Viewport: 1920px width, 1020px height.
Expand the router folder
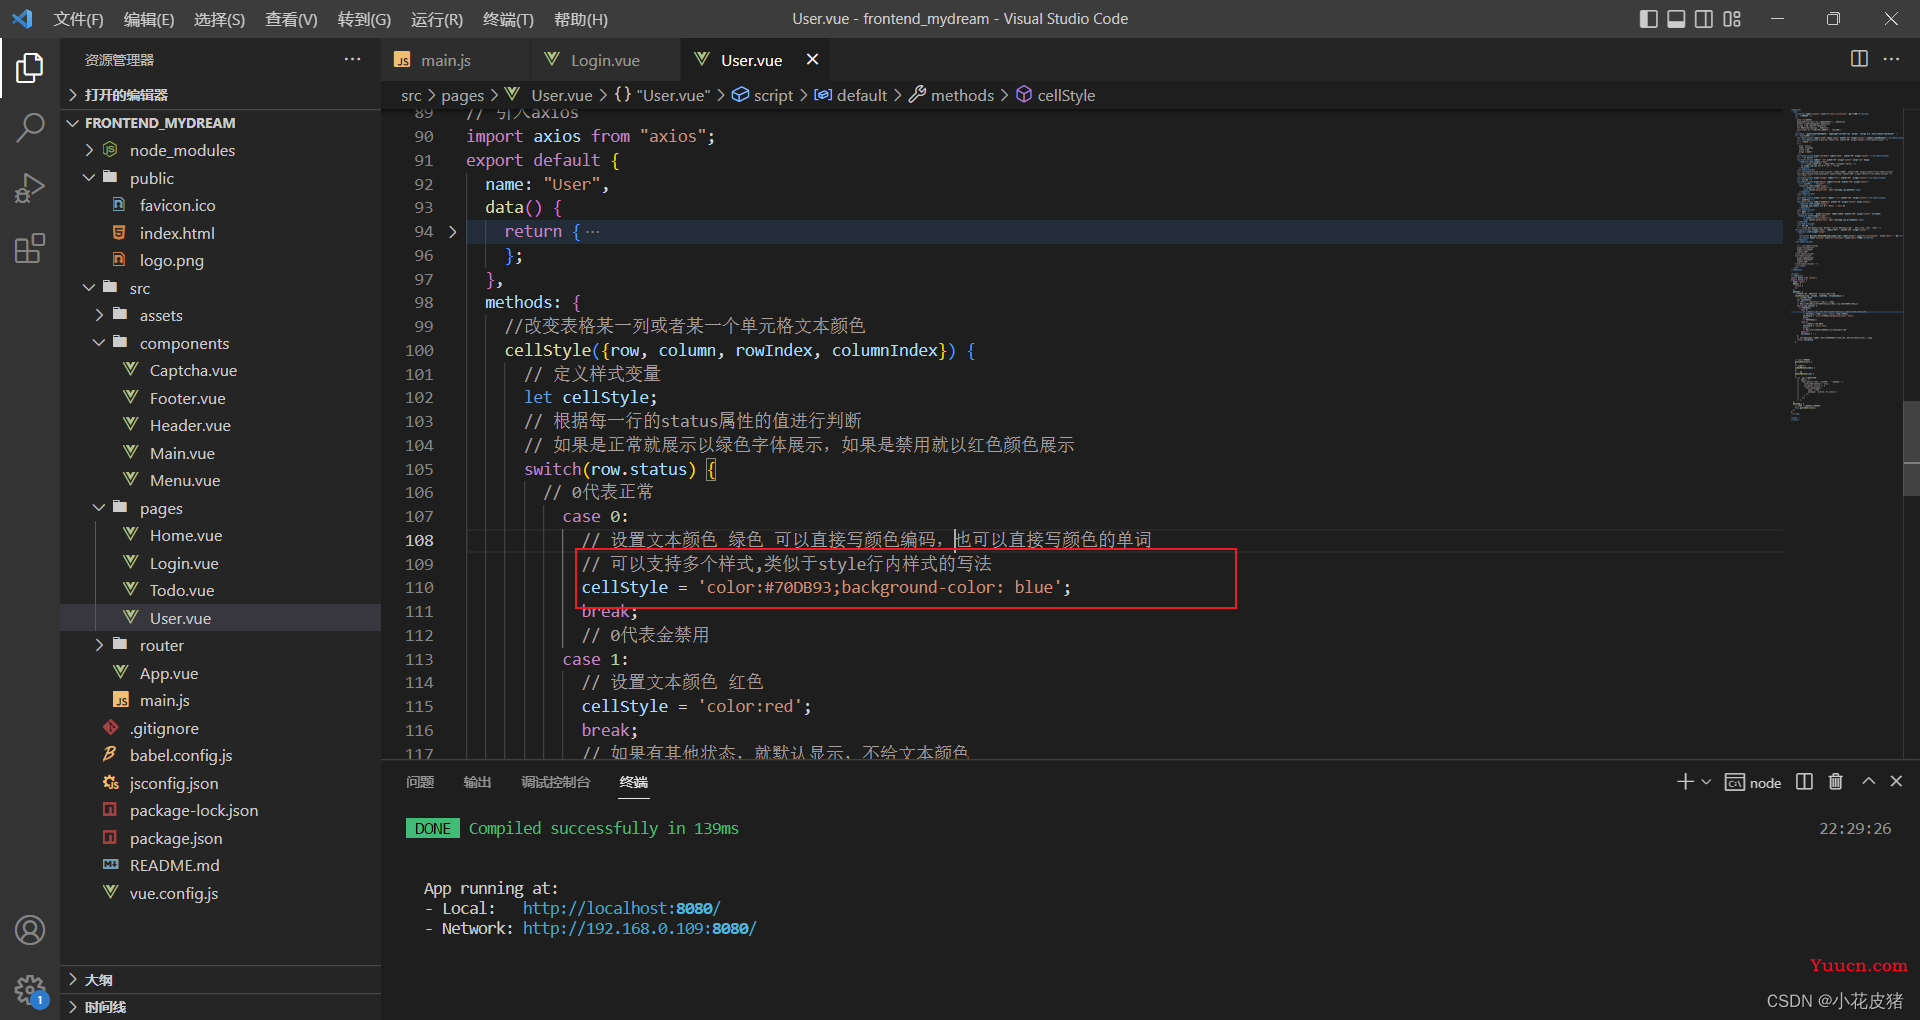220,645
